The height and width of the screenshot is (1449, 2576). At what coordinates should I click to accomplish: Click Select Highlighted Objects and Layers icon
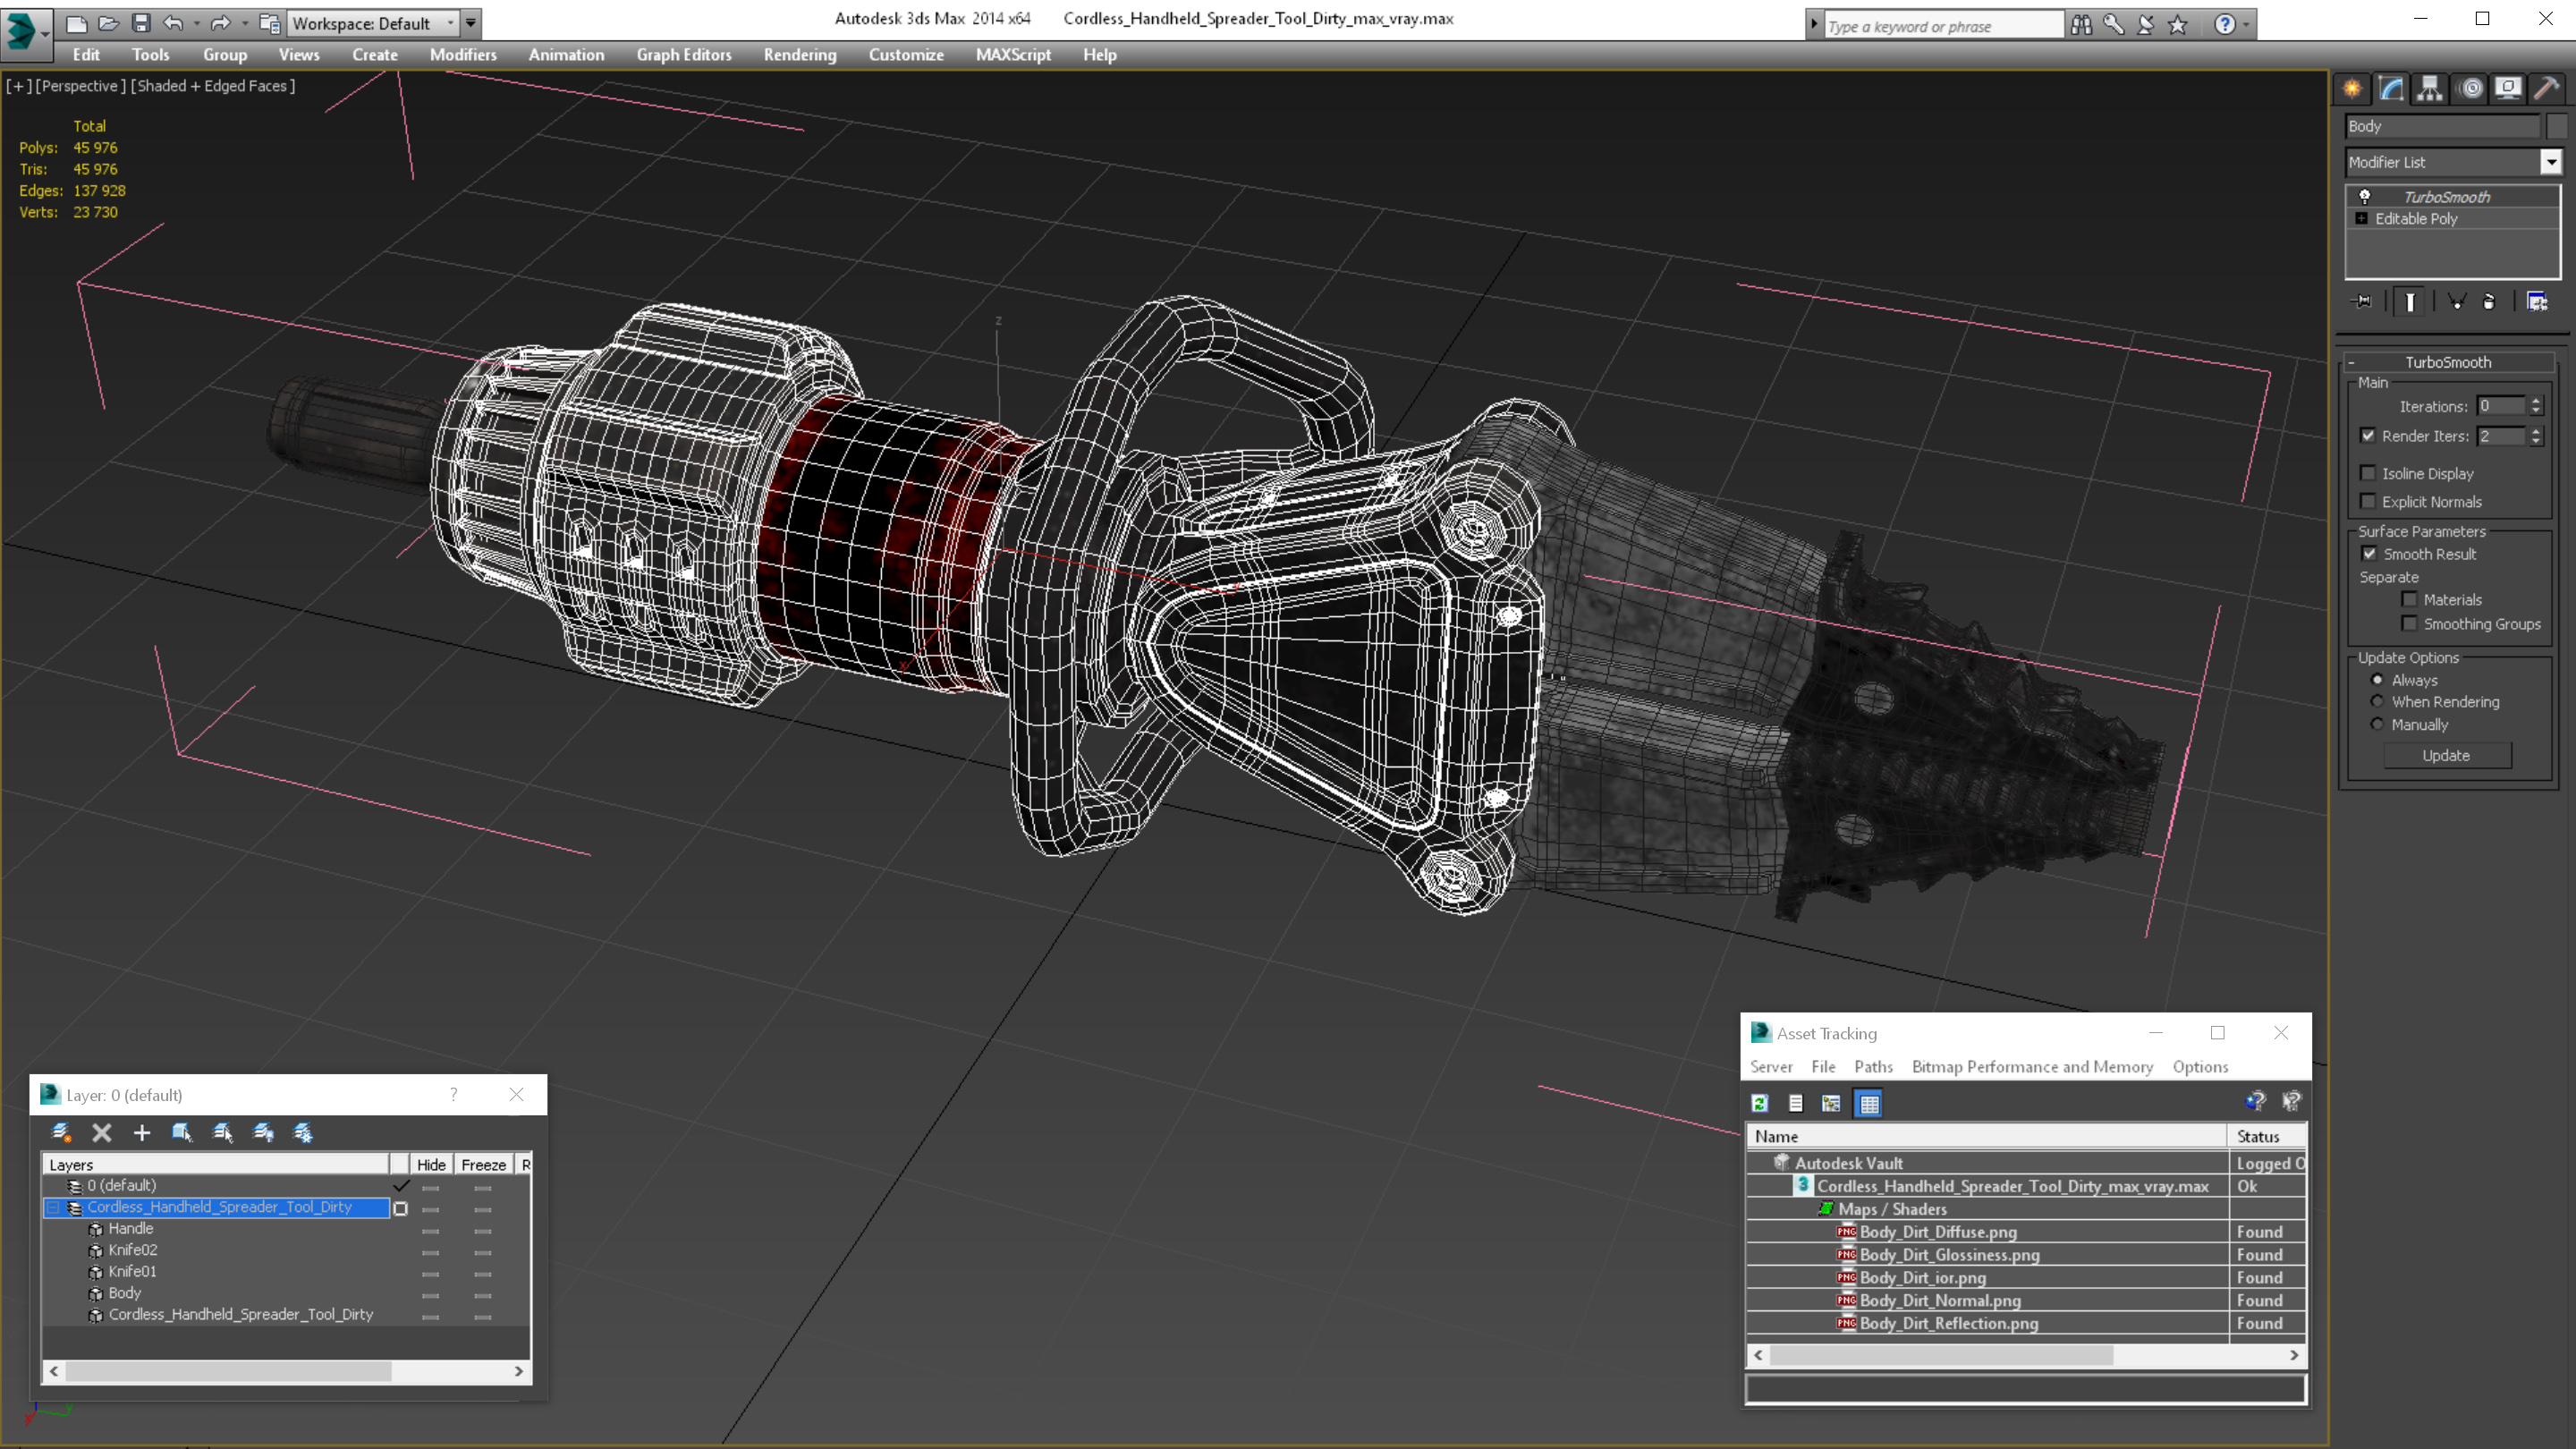coord(182,1132)
